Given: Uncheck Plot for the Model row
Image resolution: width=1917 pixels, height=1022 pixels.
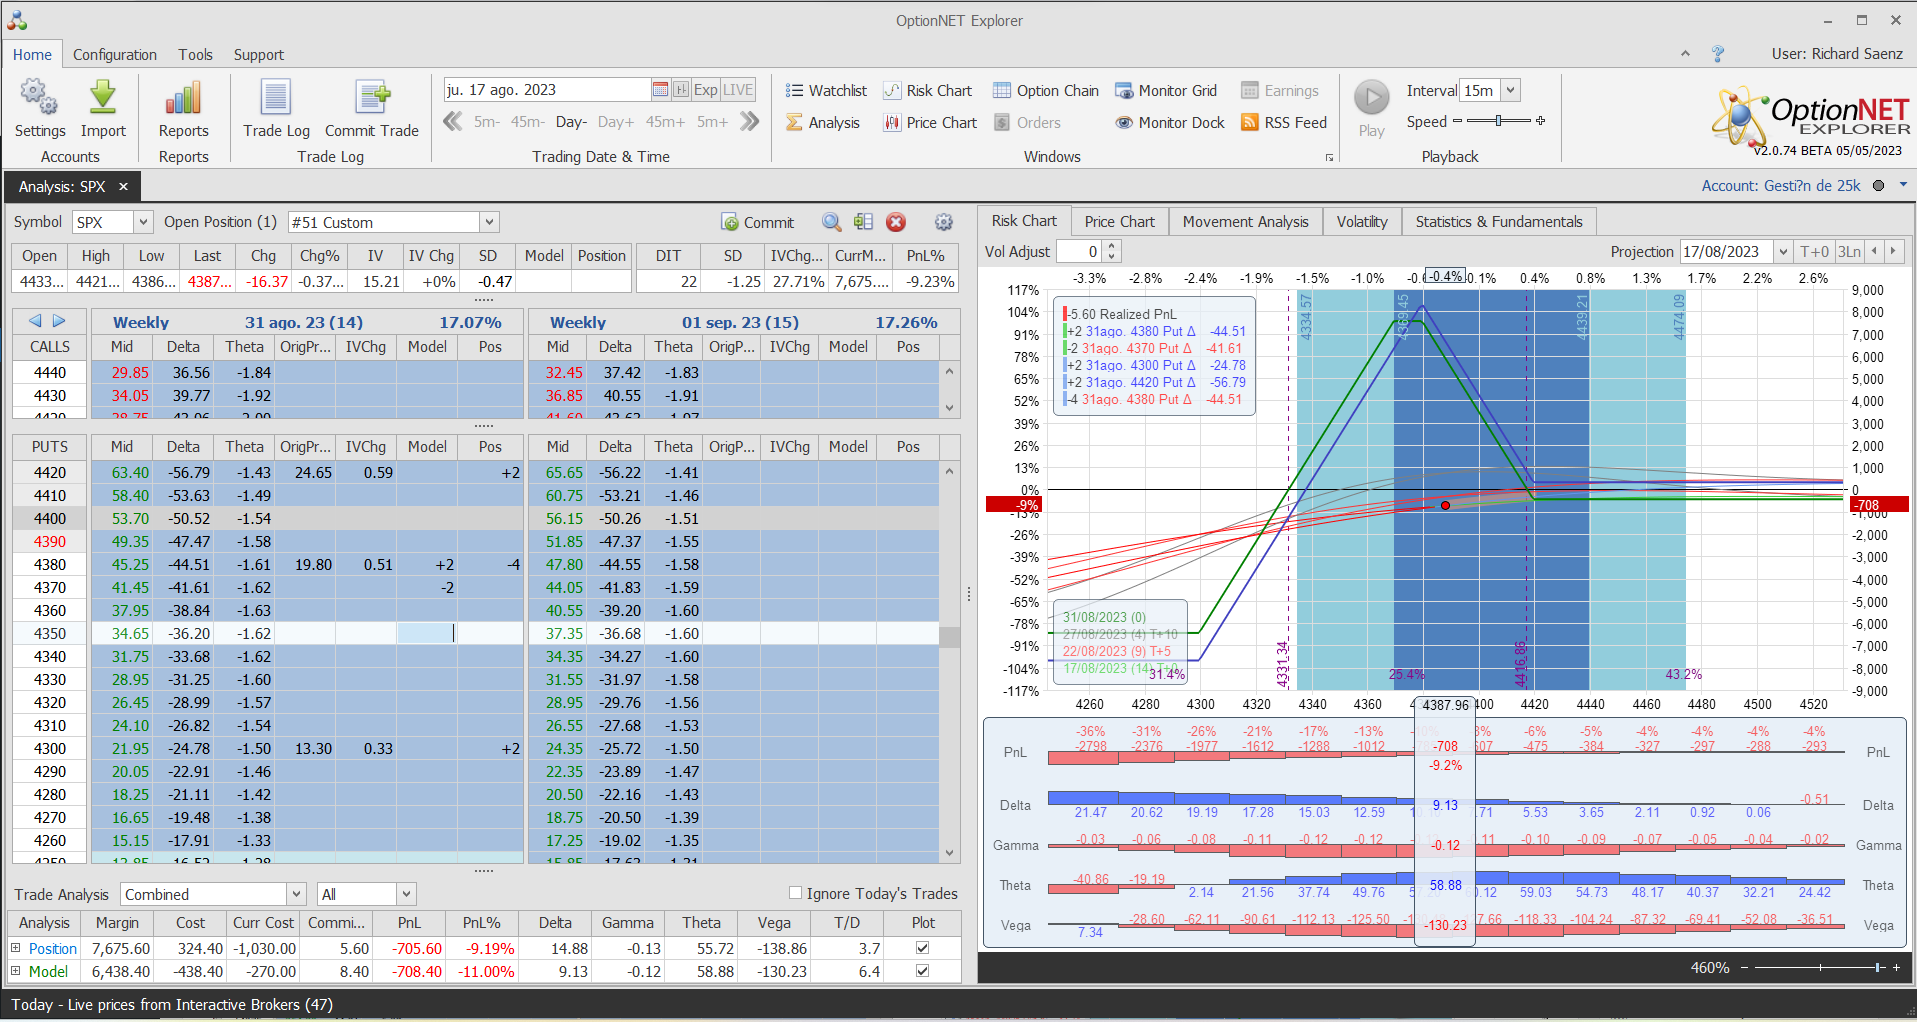Looking at the screenshot, I should point(922,971).
